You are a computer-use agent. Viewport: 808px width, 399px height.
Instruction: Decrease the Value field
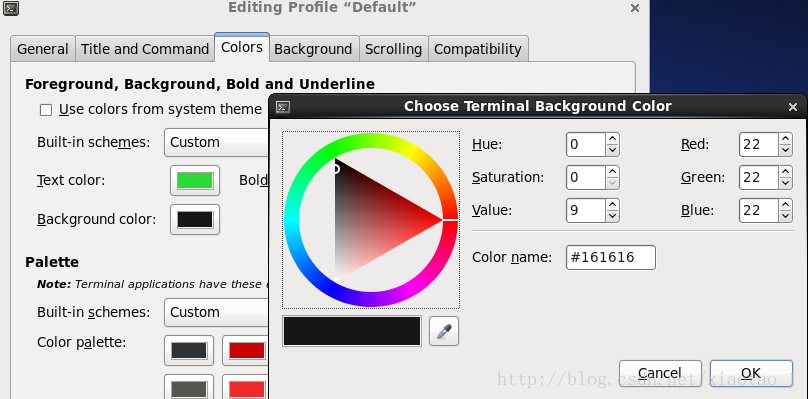tap(612, 216)
